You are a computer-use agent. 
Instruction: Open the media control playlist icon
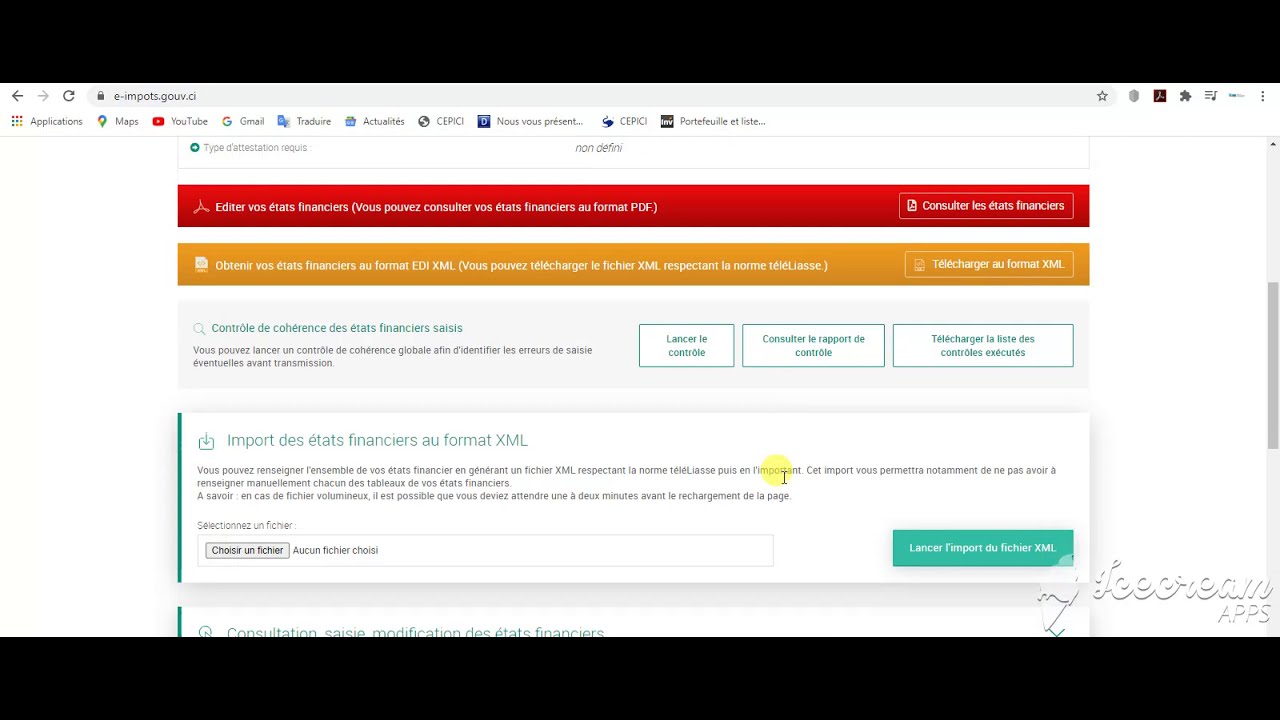coord(1211,96)
